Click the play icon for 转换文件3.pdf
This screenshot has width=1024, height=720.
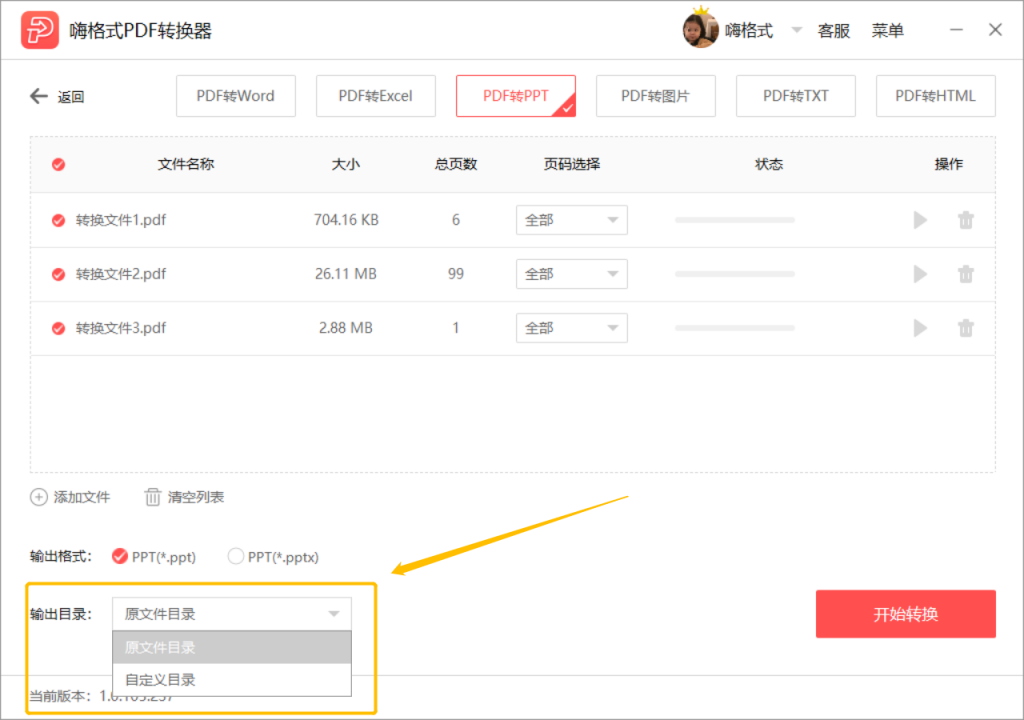920,328
